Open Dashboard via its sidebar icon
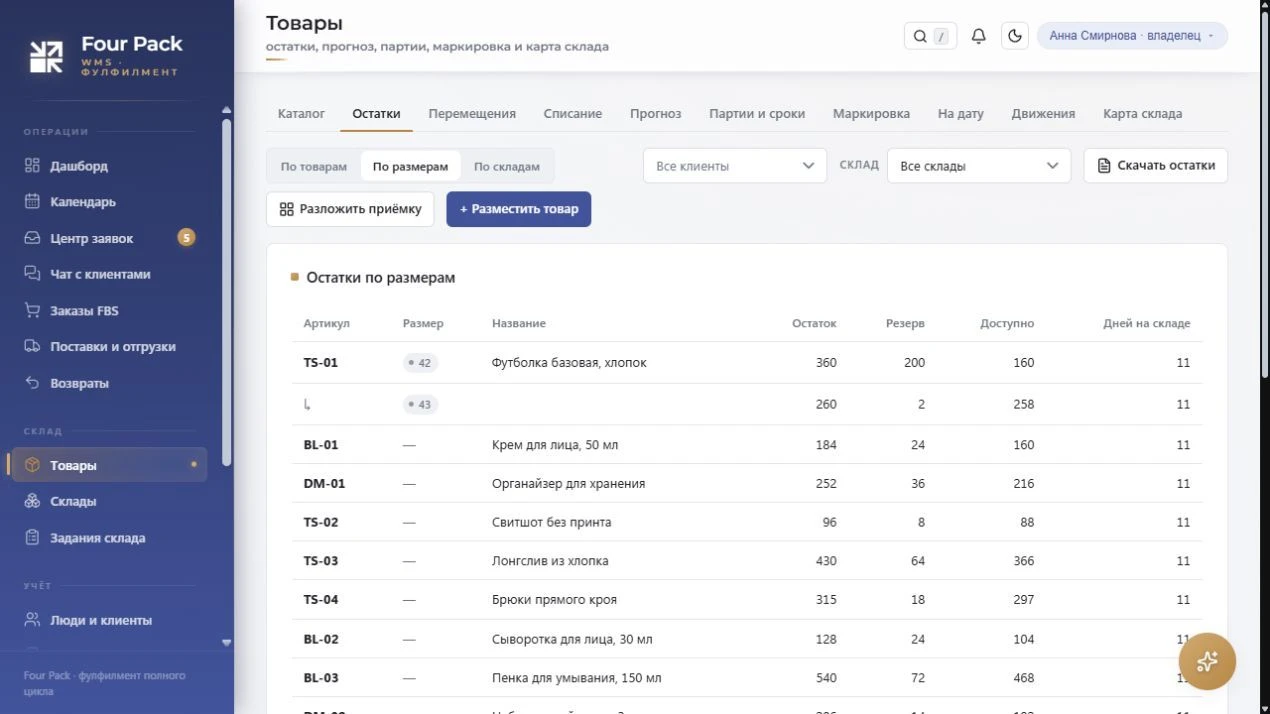Viewport: 1270px width, 714px height. coord(32,166)
